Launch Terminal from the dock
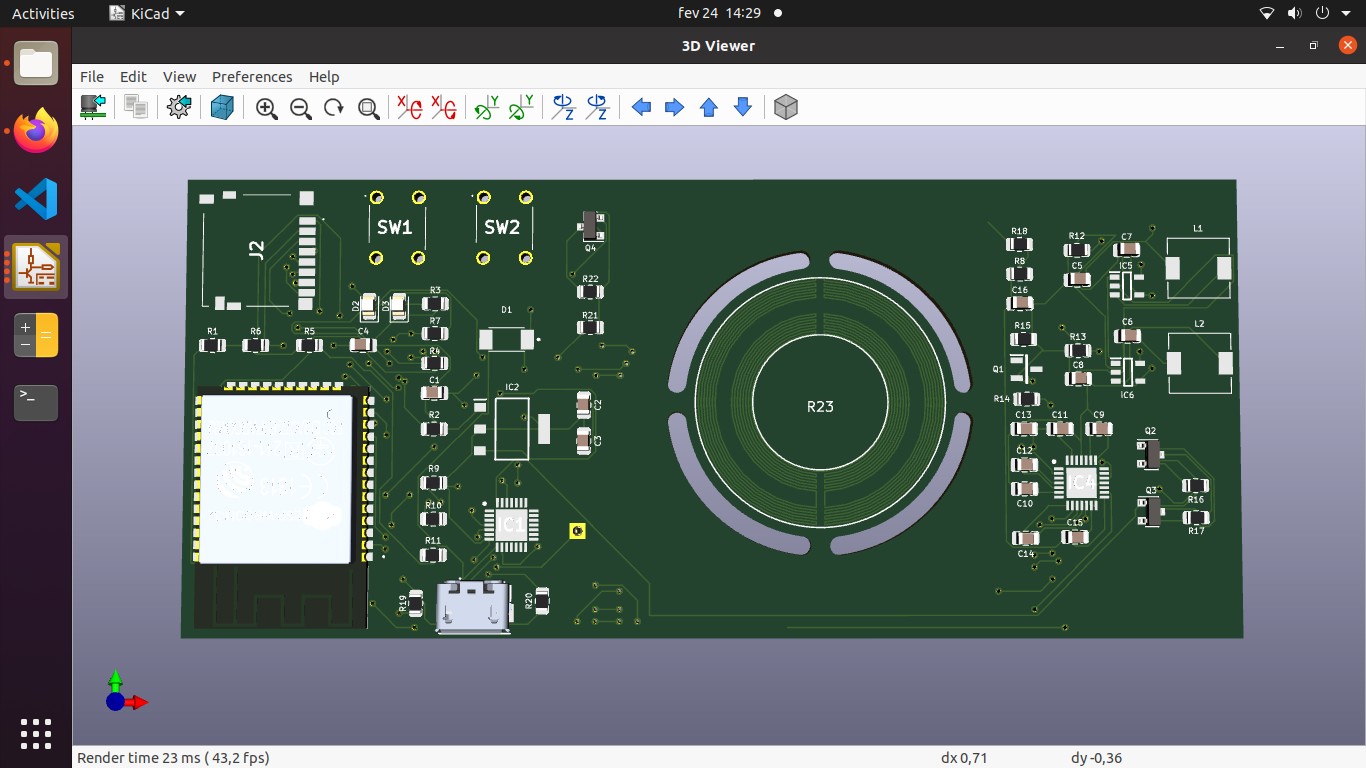The image size is (1366, 768). pyautogui.click(x=36, y=402)
